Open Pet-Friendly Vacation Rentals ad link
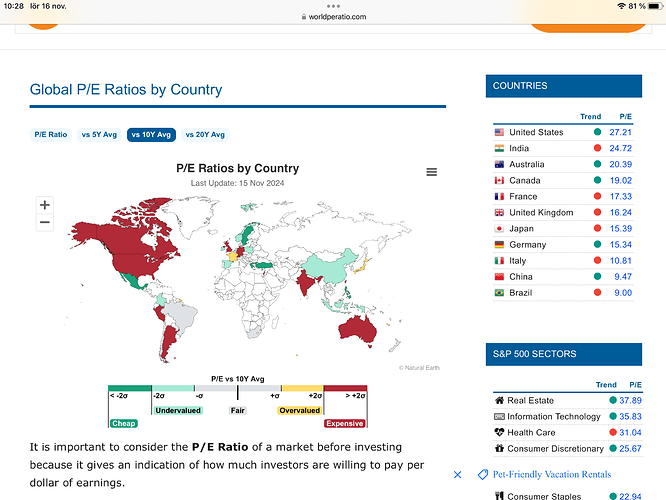 coord(552,475)
